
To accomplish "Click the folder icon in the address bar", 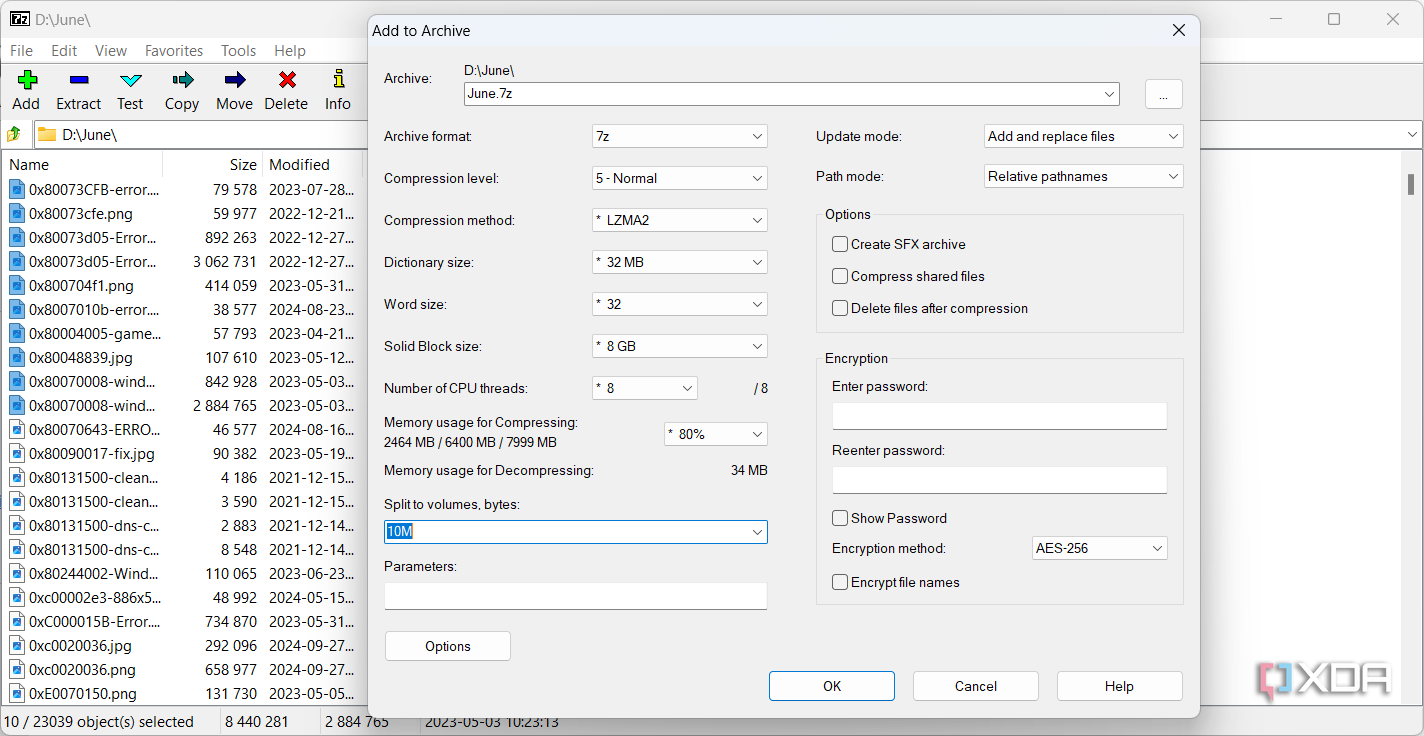I will [x=46, y=134].
